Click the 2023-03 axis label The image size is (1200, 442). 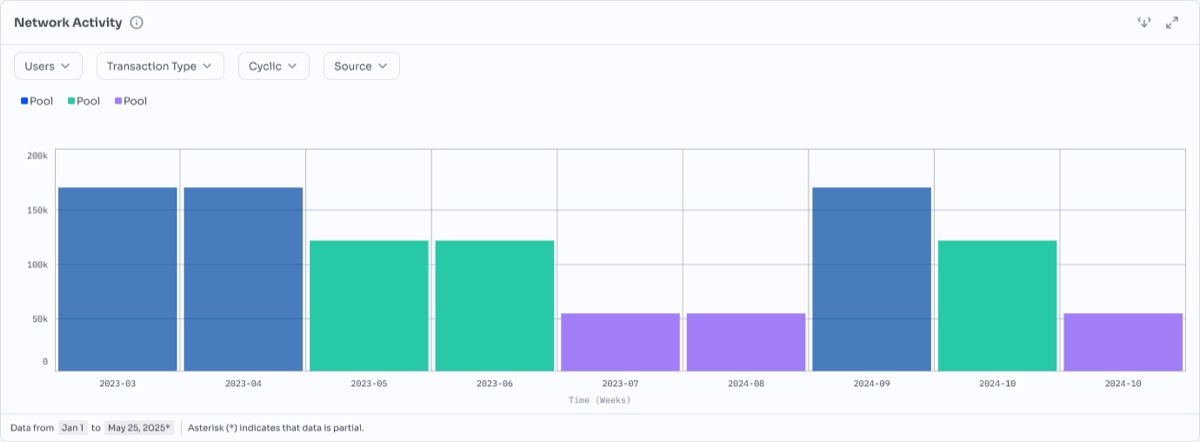[x=118, y=384]
